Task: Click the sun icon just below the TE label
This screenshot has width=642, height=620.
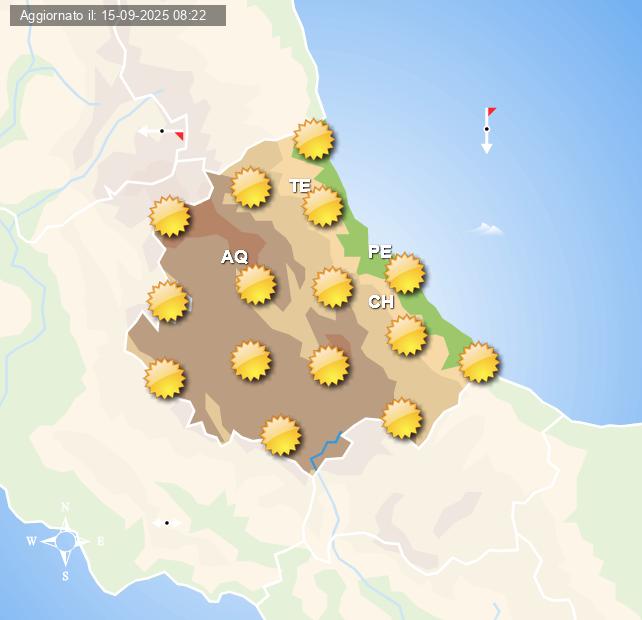Action: [322, 206]
